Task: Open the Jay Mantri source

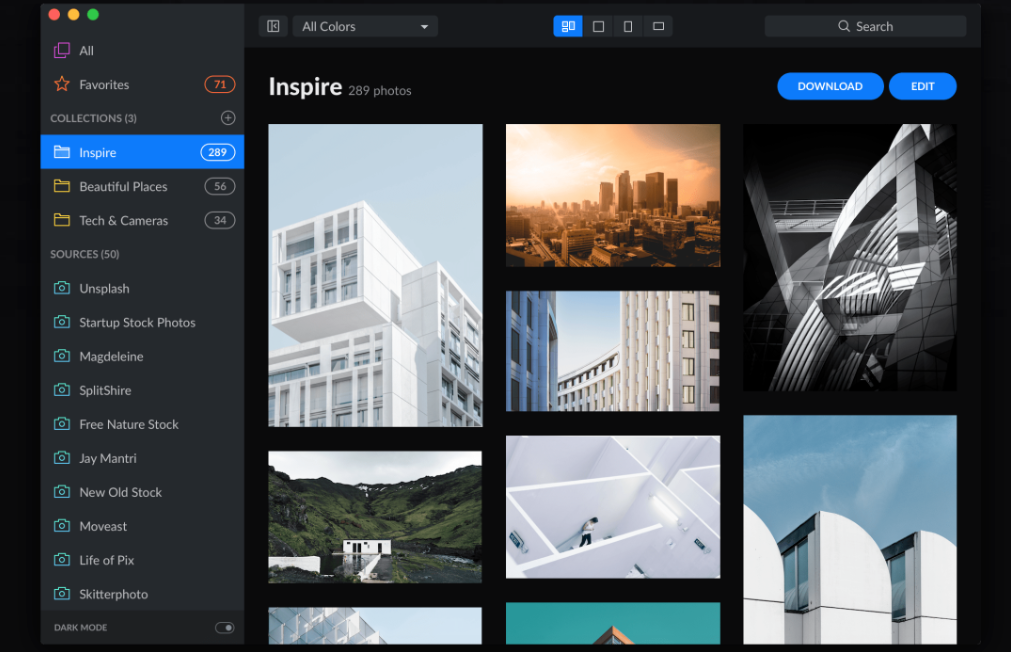Action: click(x=142, y=458)
